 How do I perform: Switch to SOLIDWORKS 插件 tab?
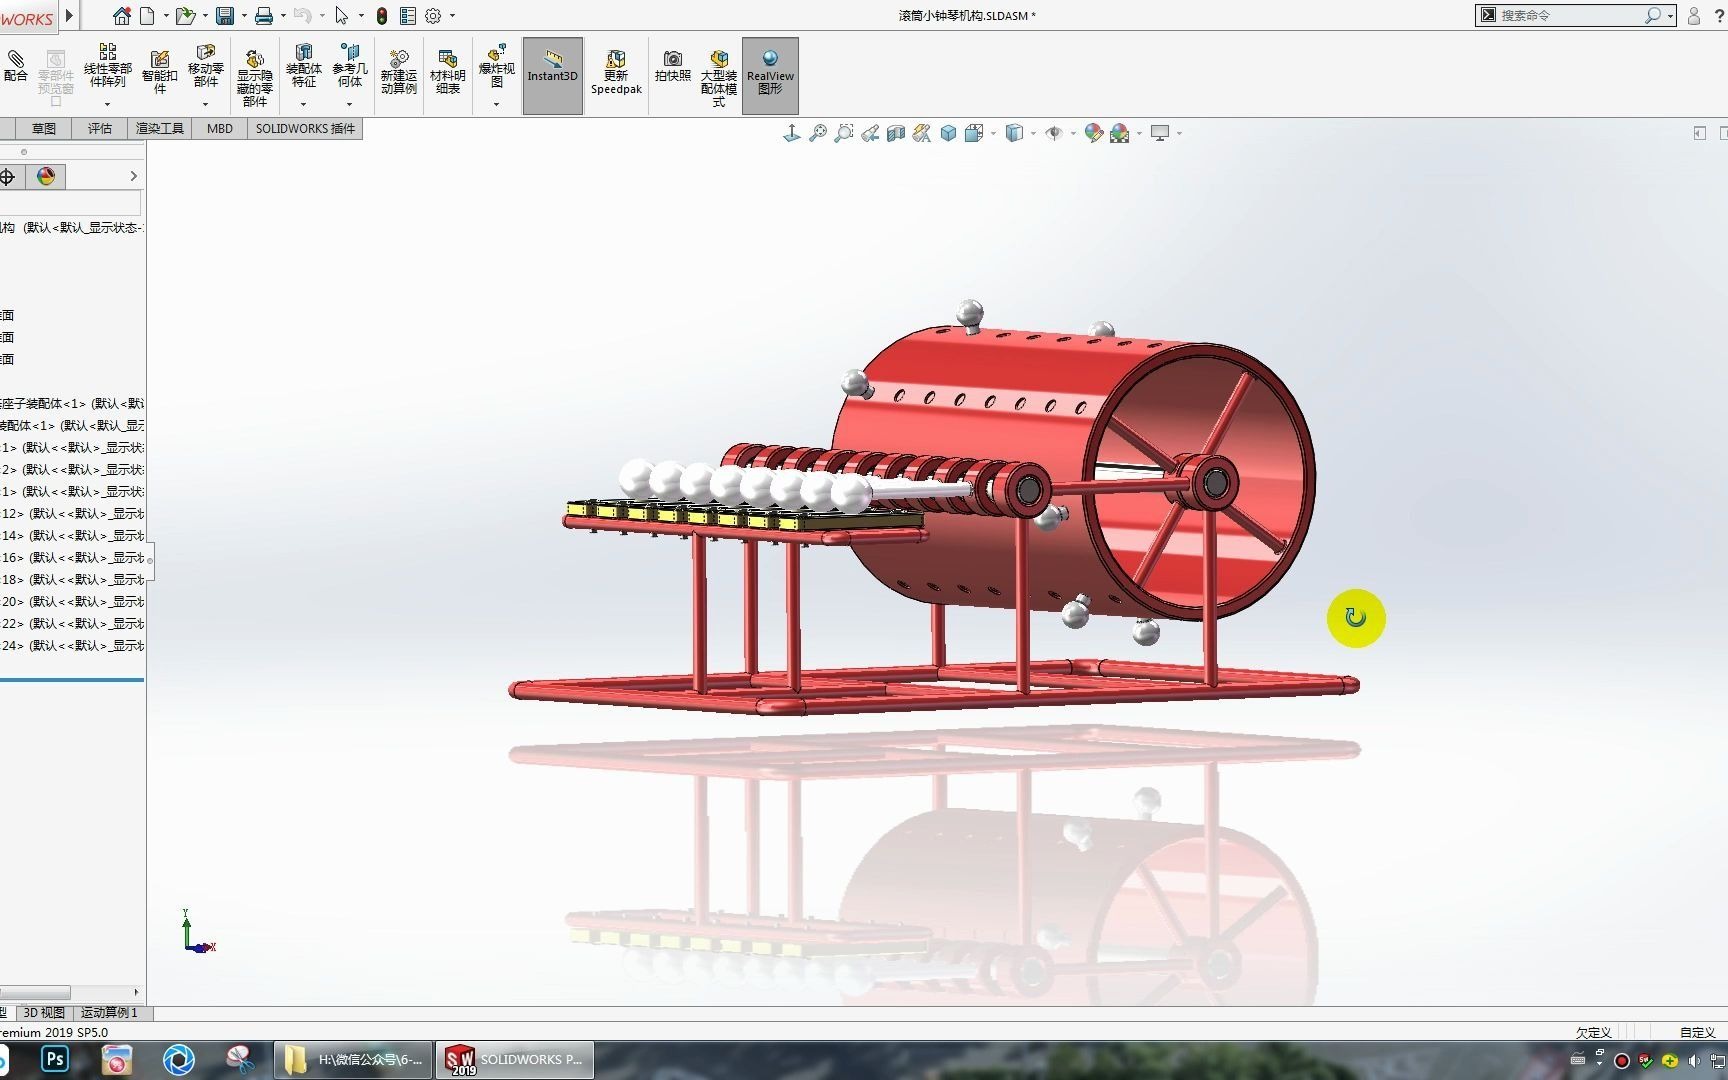tap(305, 129)
